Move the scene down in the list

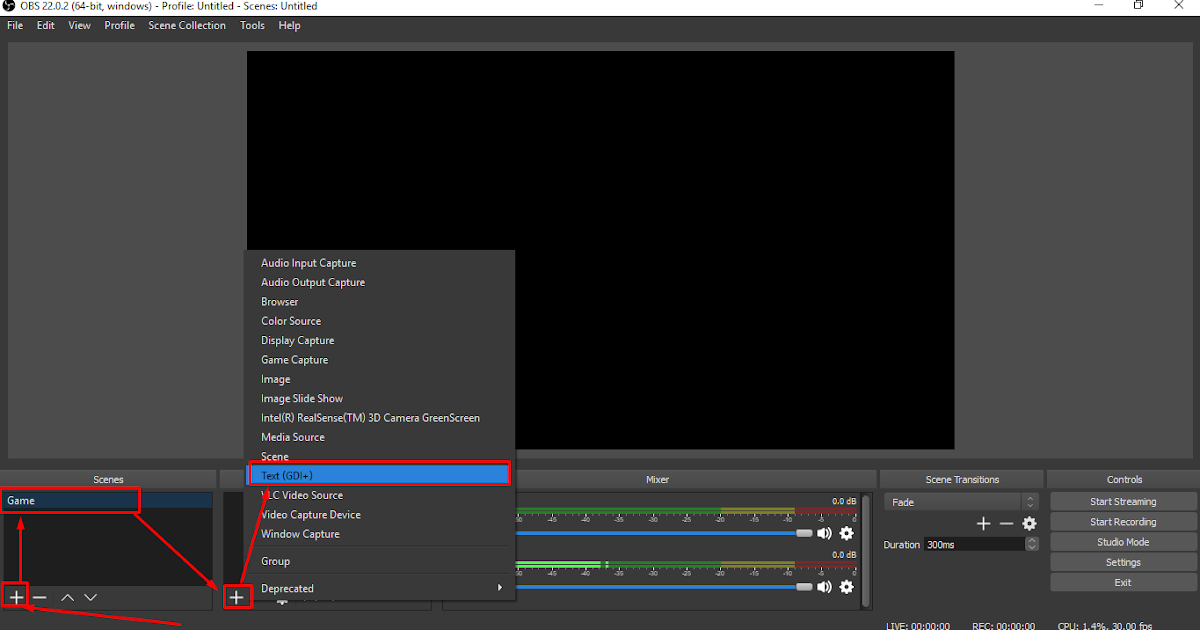coord(91,597)
